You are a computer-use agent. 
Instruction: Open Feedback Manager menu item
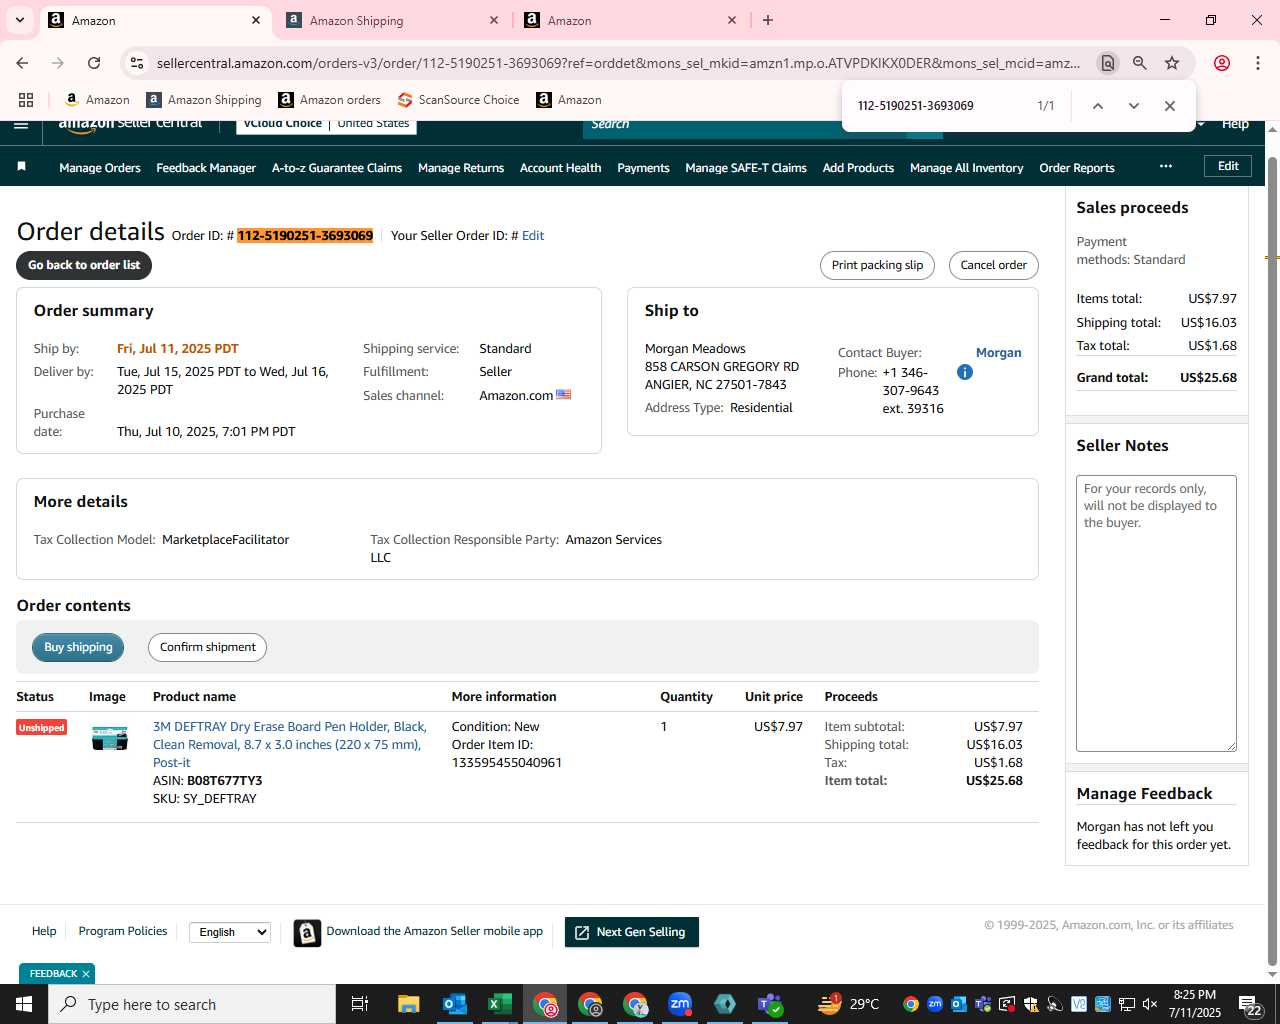click(x=206, y=168)
